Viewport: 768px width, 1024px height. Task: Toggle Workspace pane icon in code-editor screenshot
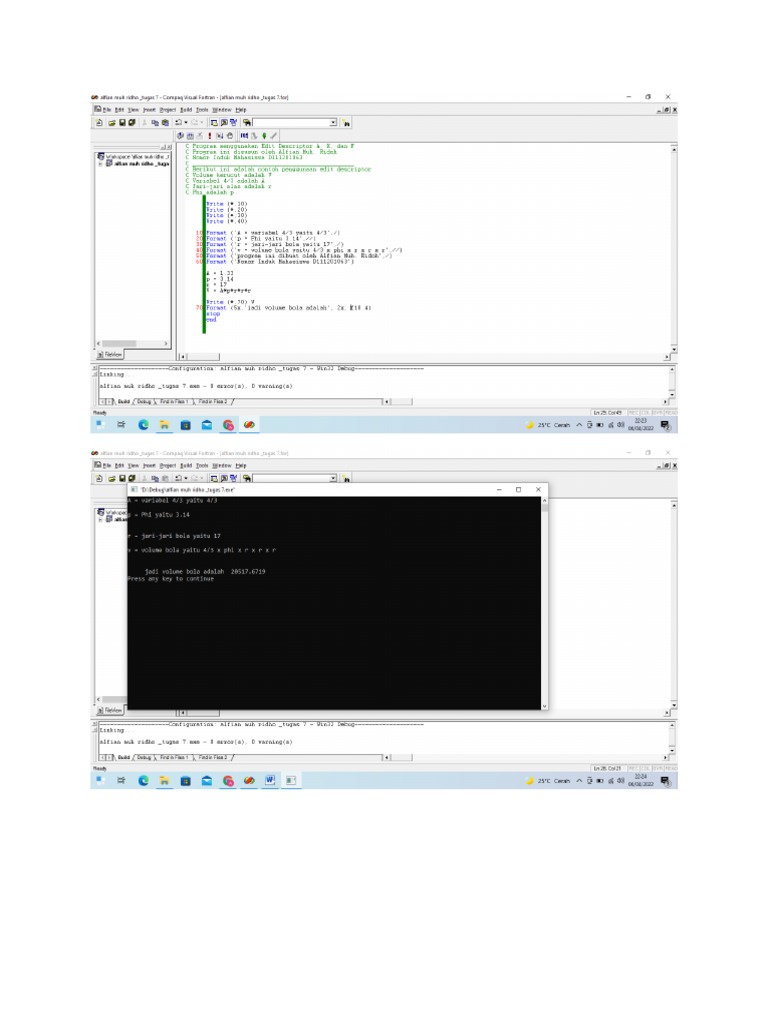click(x=214, y=122)
